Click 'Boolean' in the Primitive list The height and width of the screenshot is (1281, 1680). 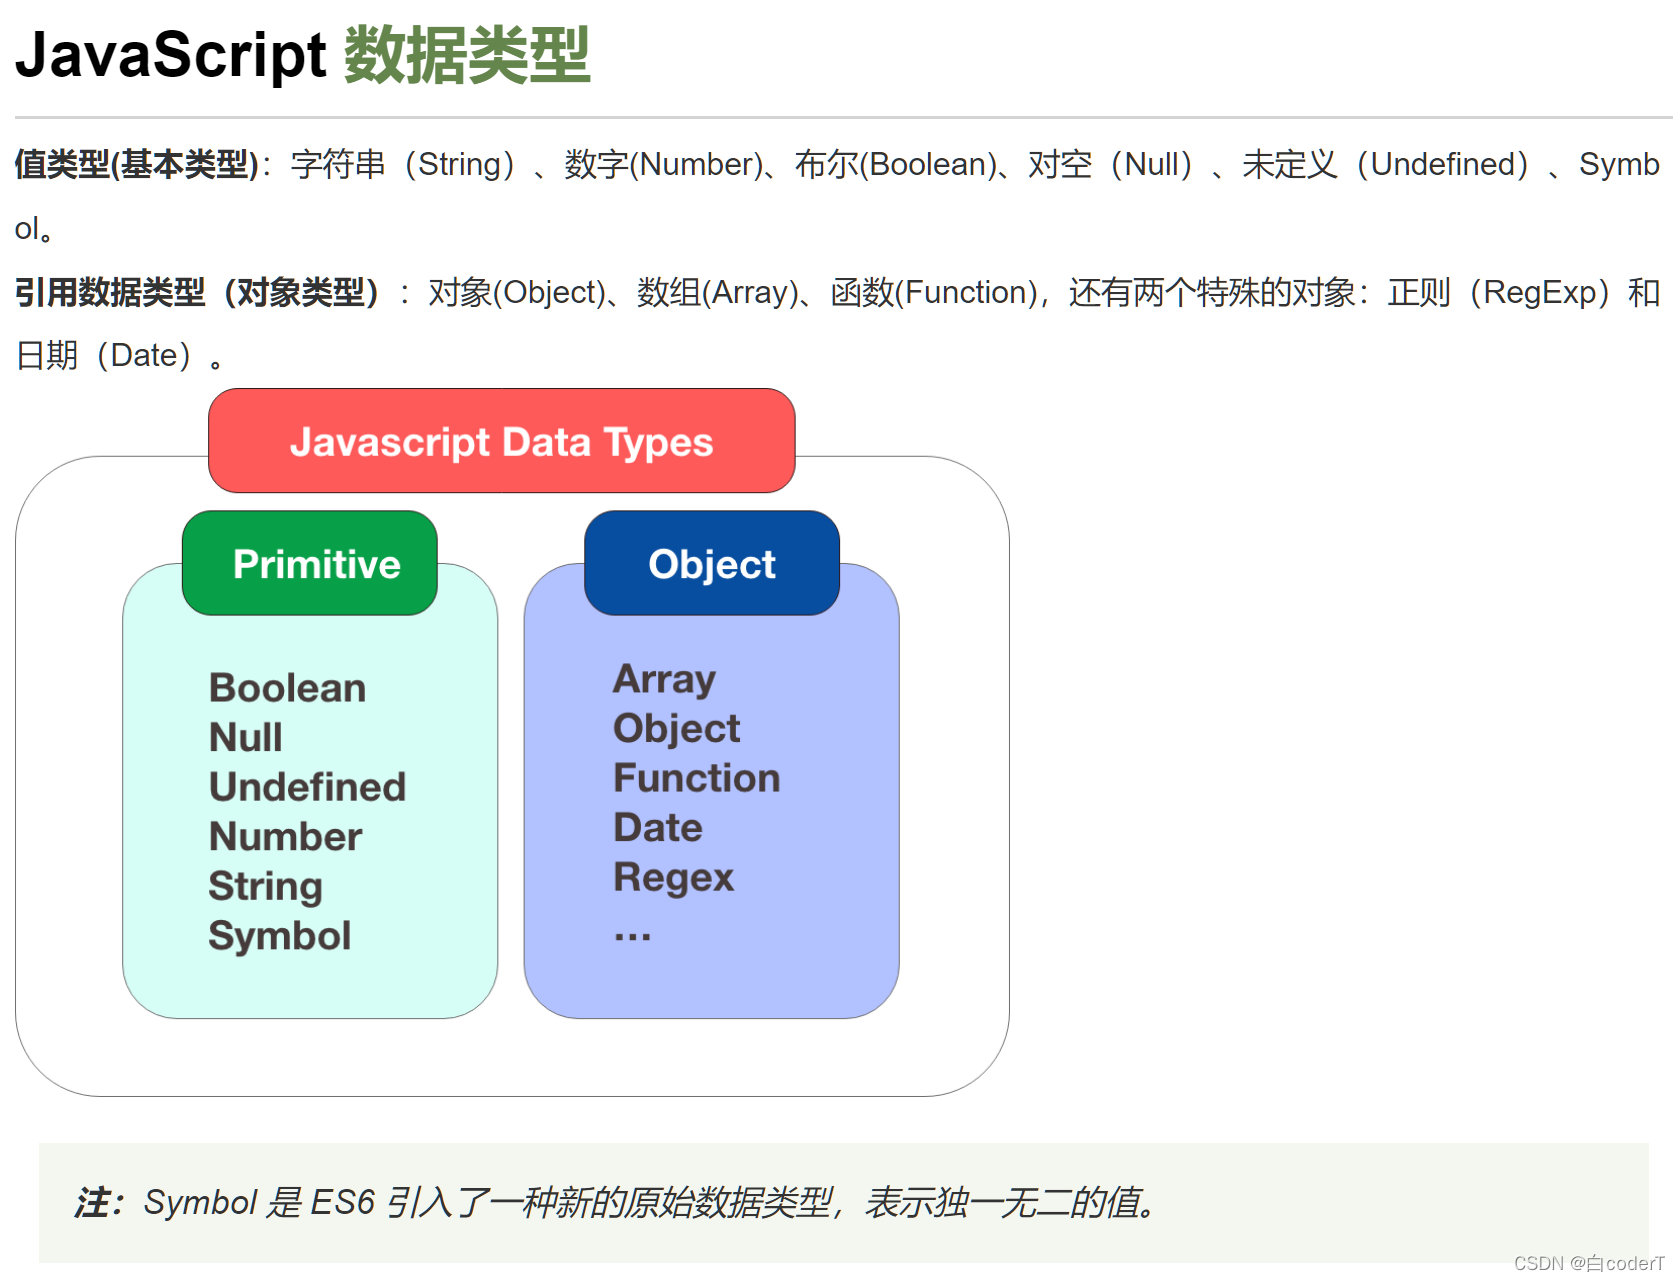[x=288, y=688]
